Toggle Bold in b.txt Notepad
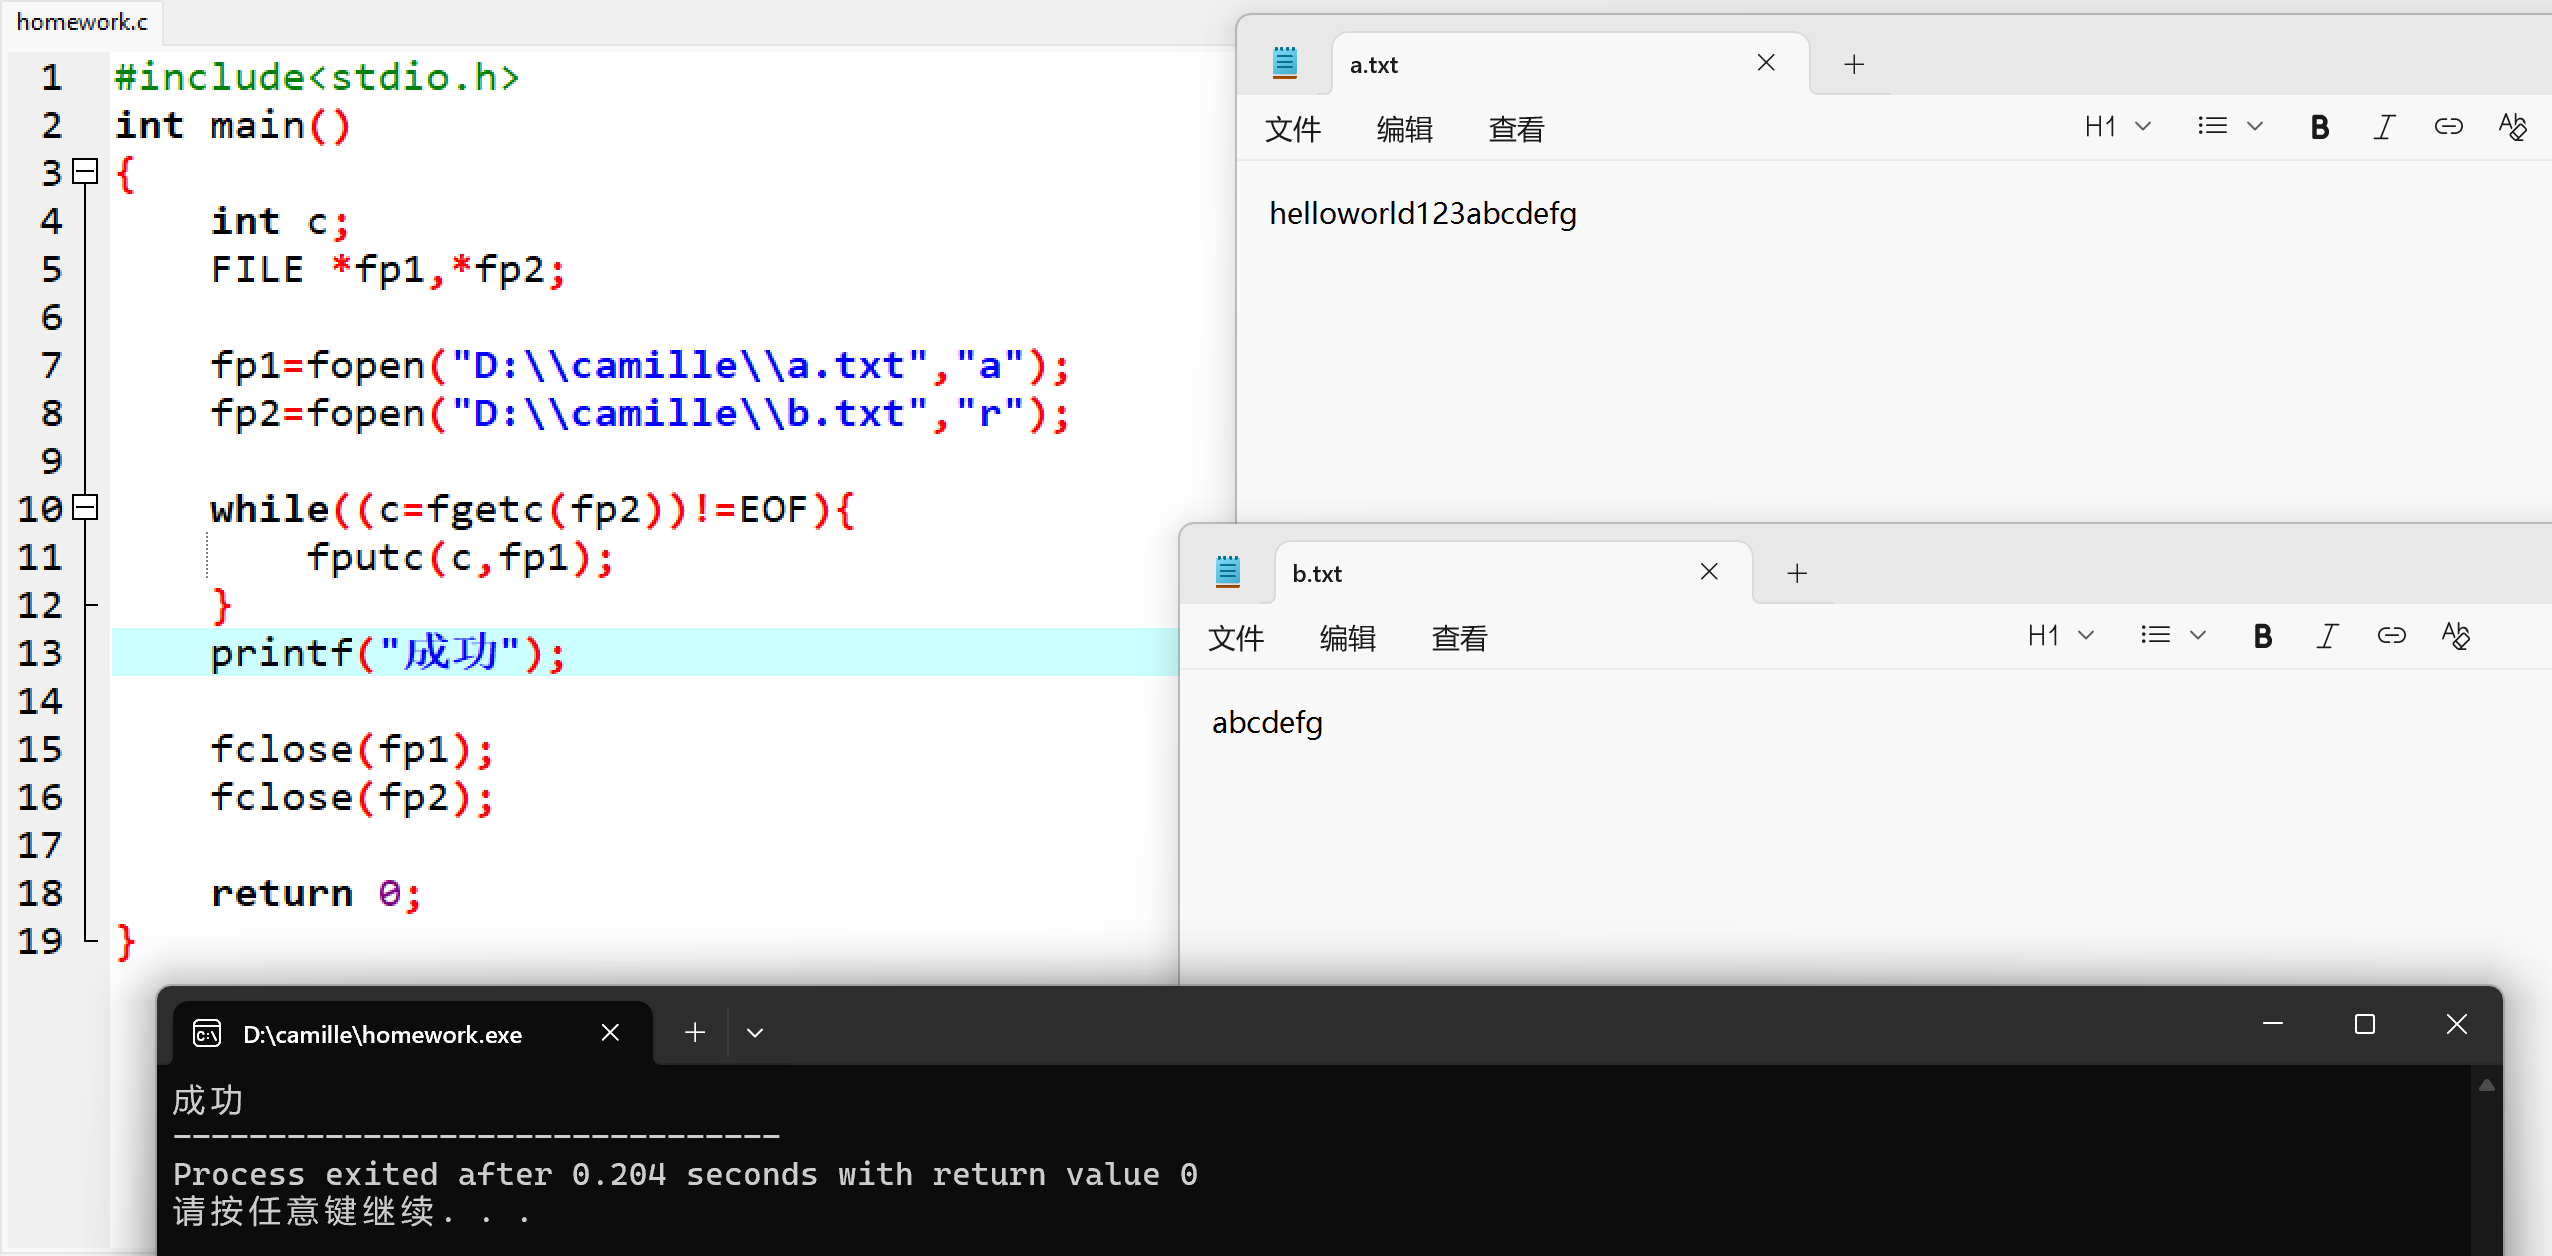 point(2263,636)
